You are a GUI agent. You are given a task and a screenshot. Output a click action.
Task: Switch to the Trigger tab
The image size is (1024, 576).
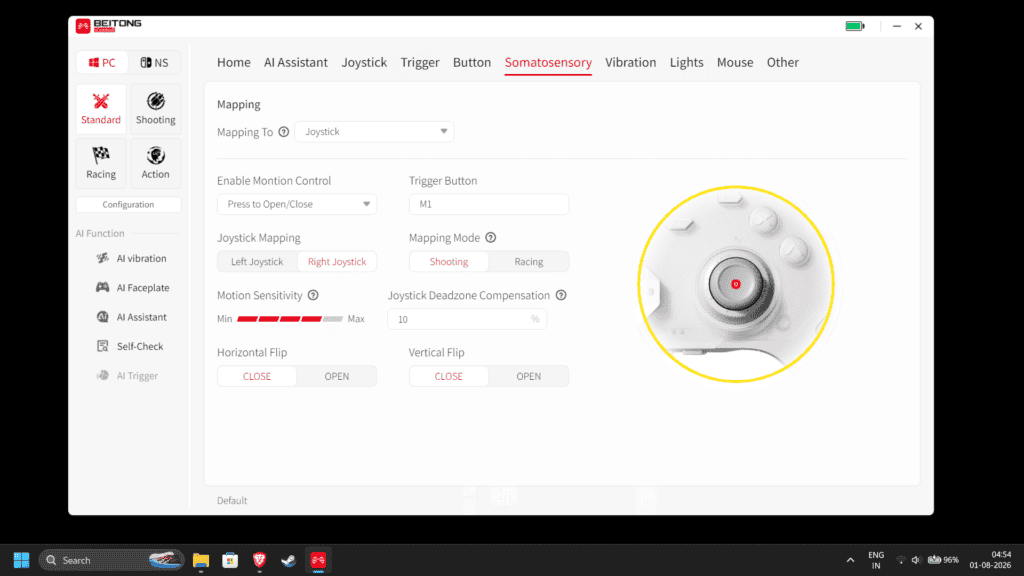click(x=420, y=63)
